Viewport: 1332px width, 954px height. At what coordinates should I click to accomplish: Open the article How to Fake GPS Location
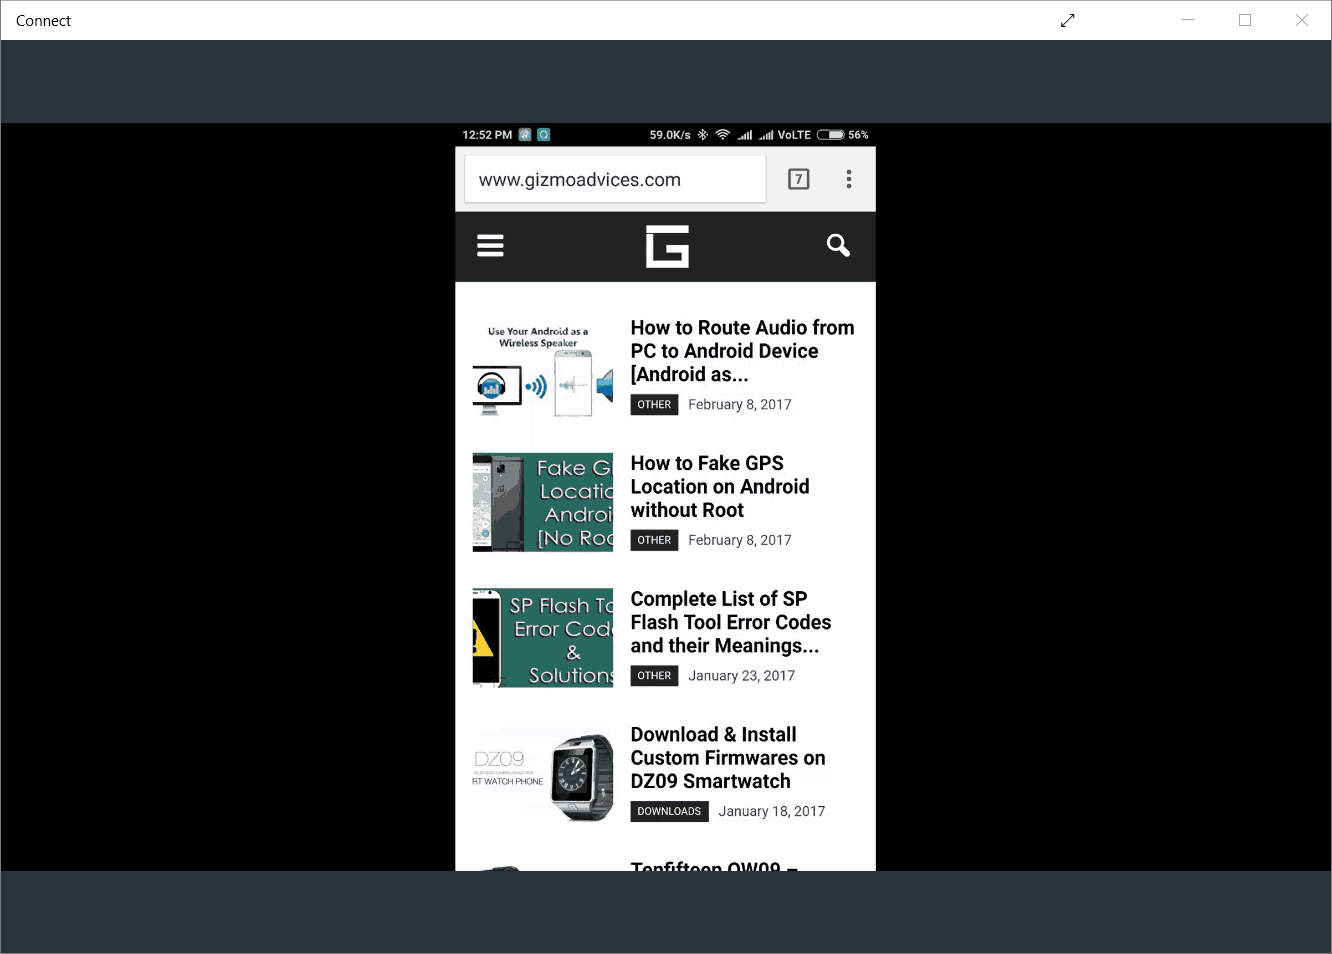(720, 487)
